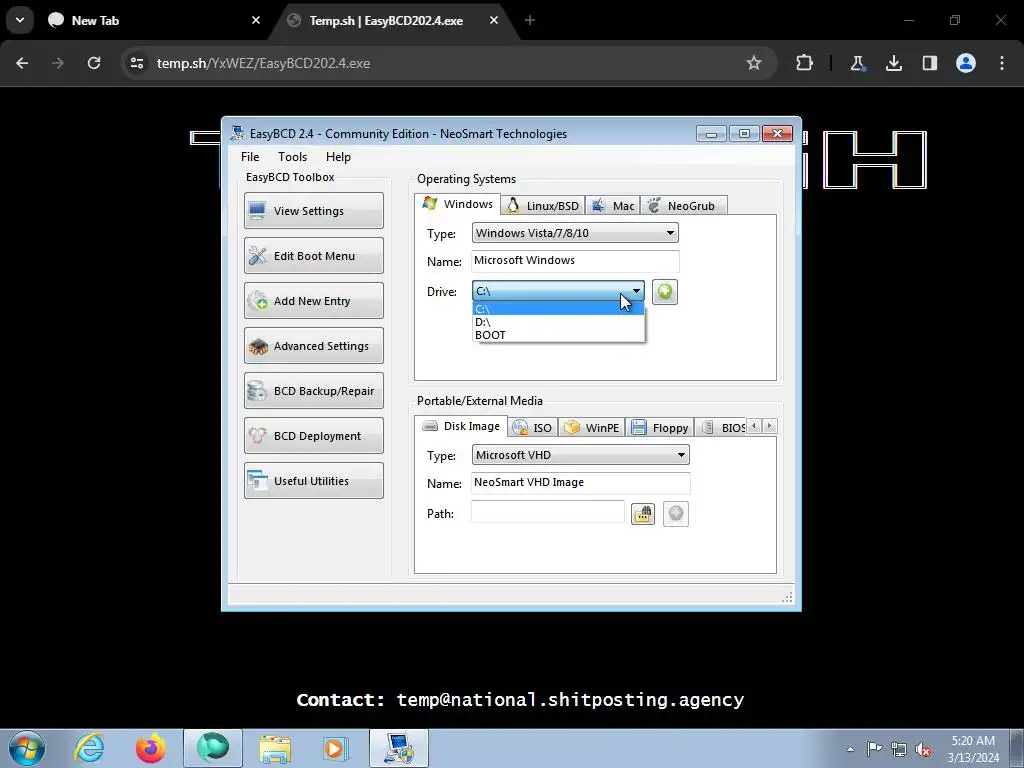Viewport: 1024px width, 768px height.
Task: Switch to the ISO tab
Action: coord(532,428)
